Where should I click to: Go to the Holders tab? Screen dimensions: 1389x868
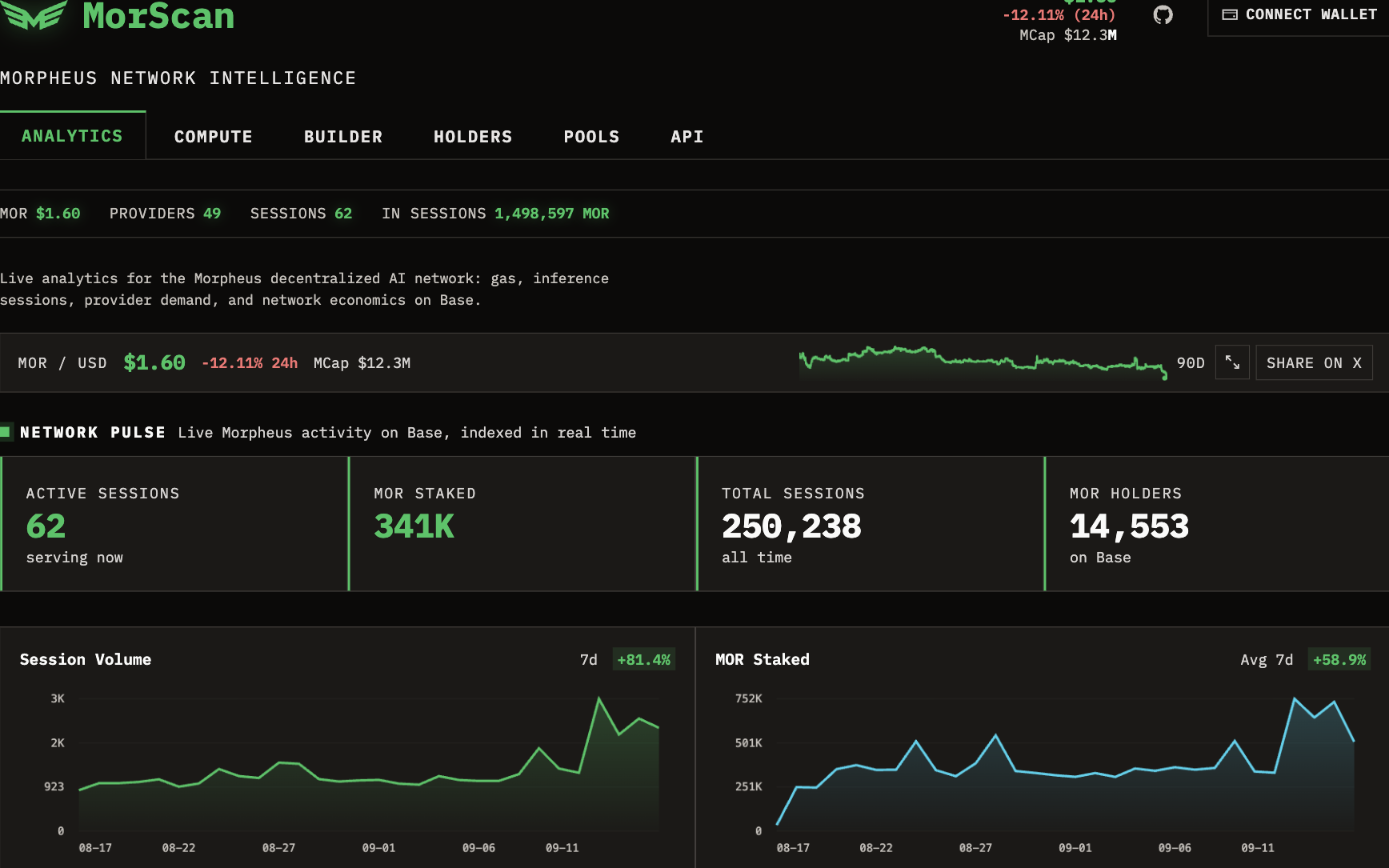pyautogui.click(x=473, y=137)
